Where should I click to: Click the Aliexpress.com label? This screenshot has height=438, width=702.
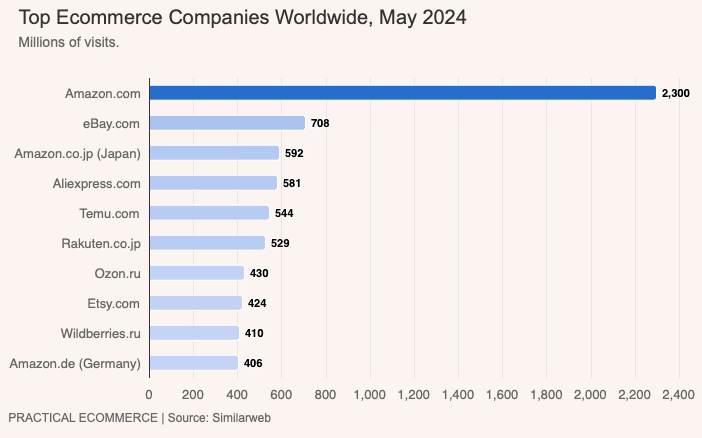(97, 184)
